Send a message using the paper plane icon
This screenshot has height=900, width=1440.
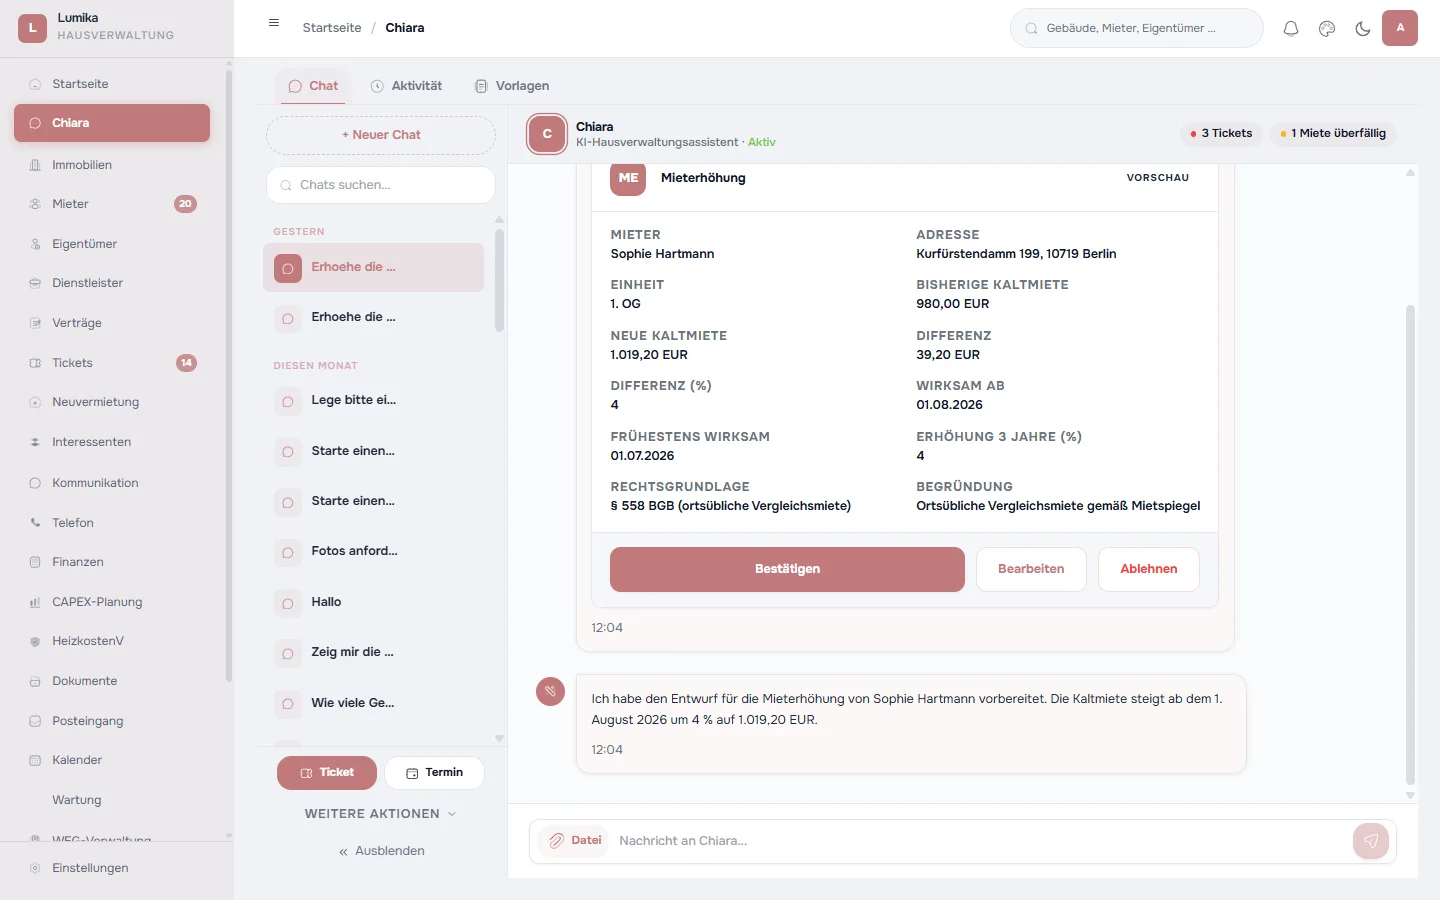point(1370,841)
